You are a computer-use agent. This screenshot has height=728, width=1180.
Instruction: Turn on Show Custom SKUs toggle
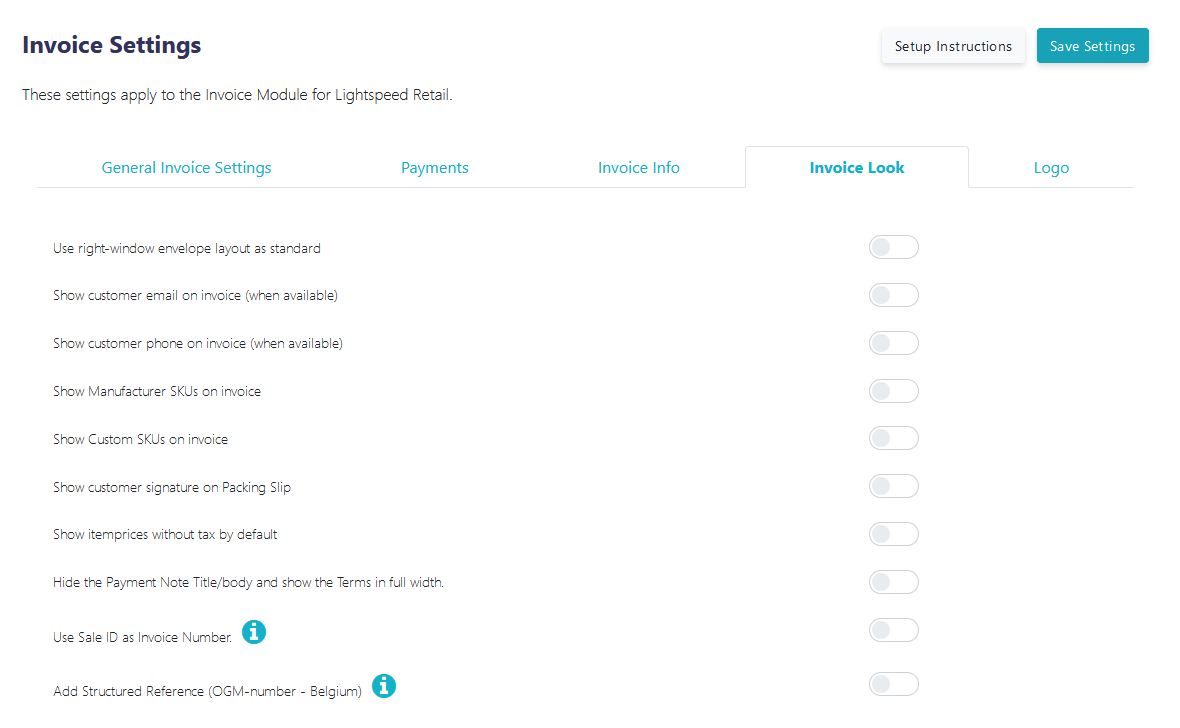(893, 438)
